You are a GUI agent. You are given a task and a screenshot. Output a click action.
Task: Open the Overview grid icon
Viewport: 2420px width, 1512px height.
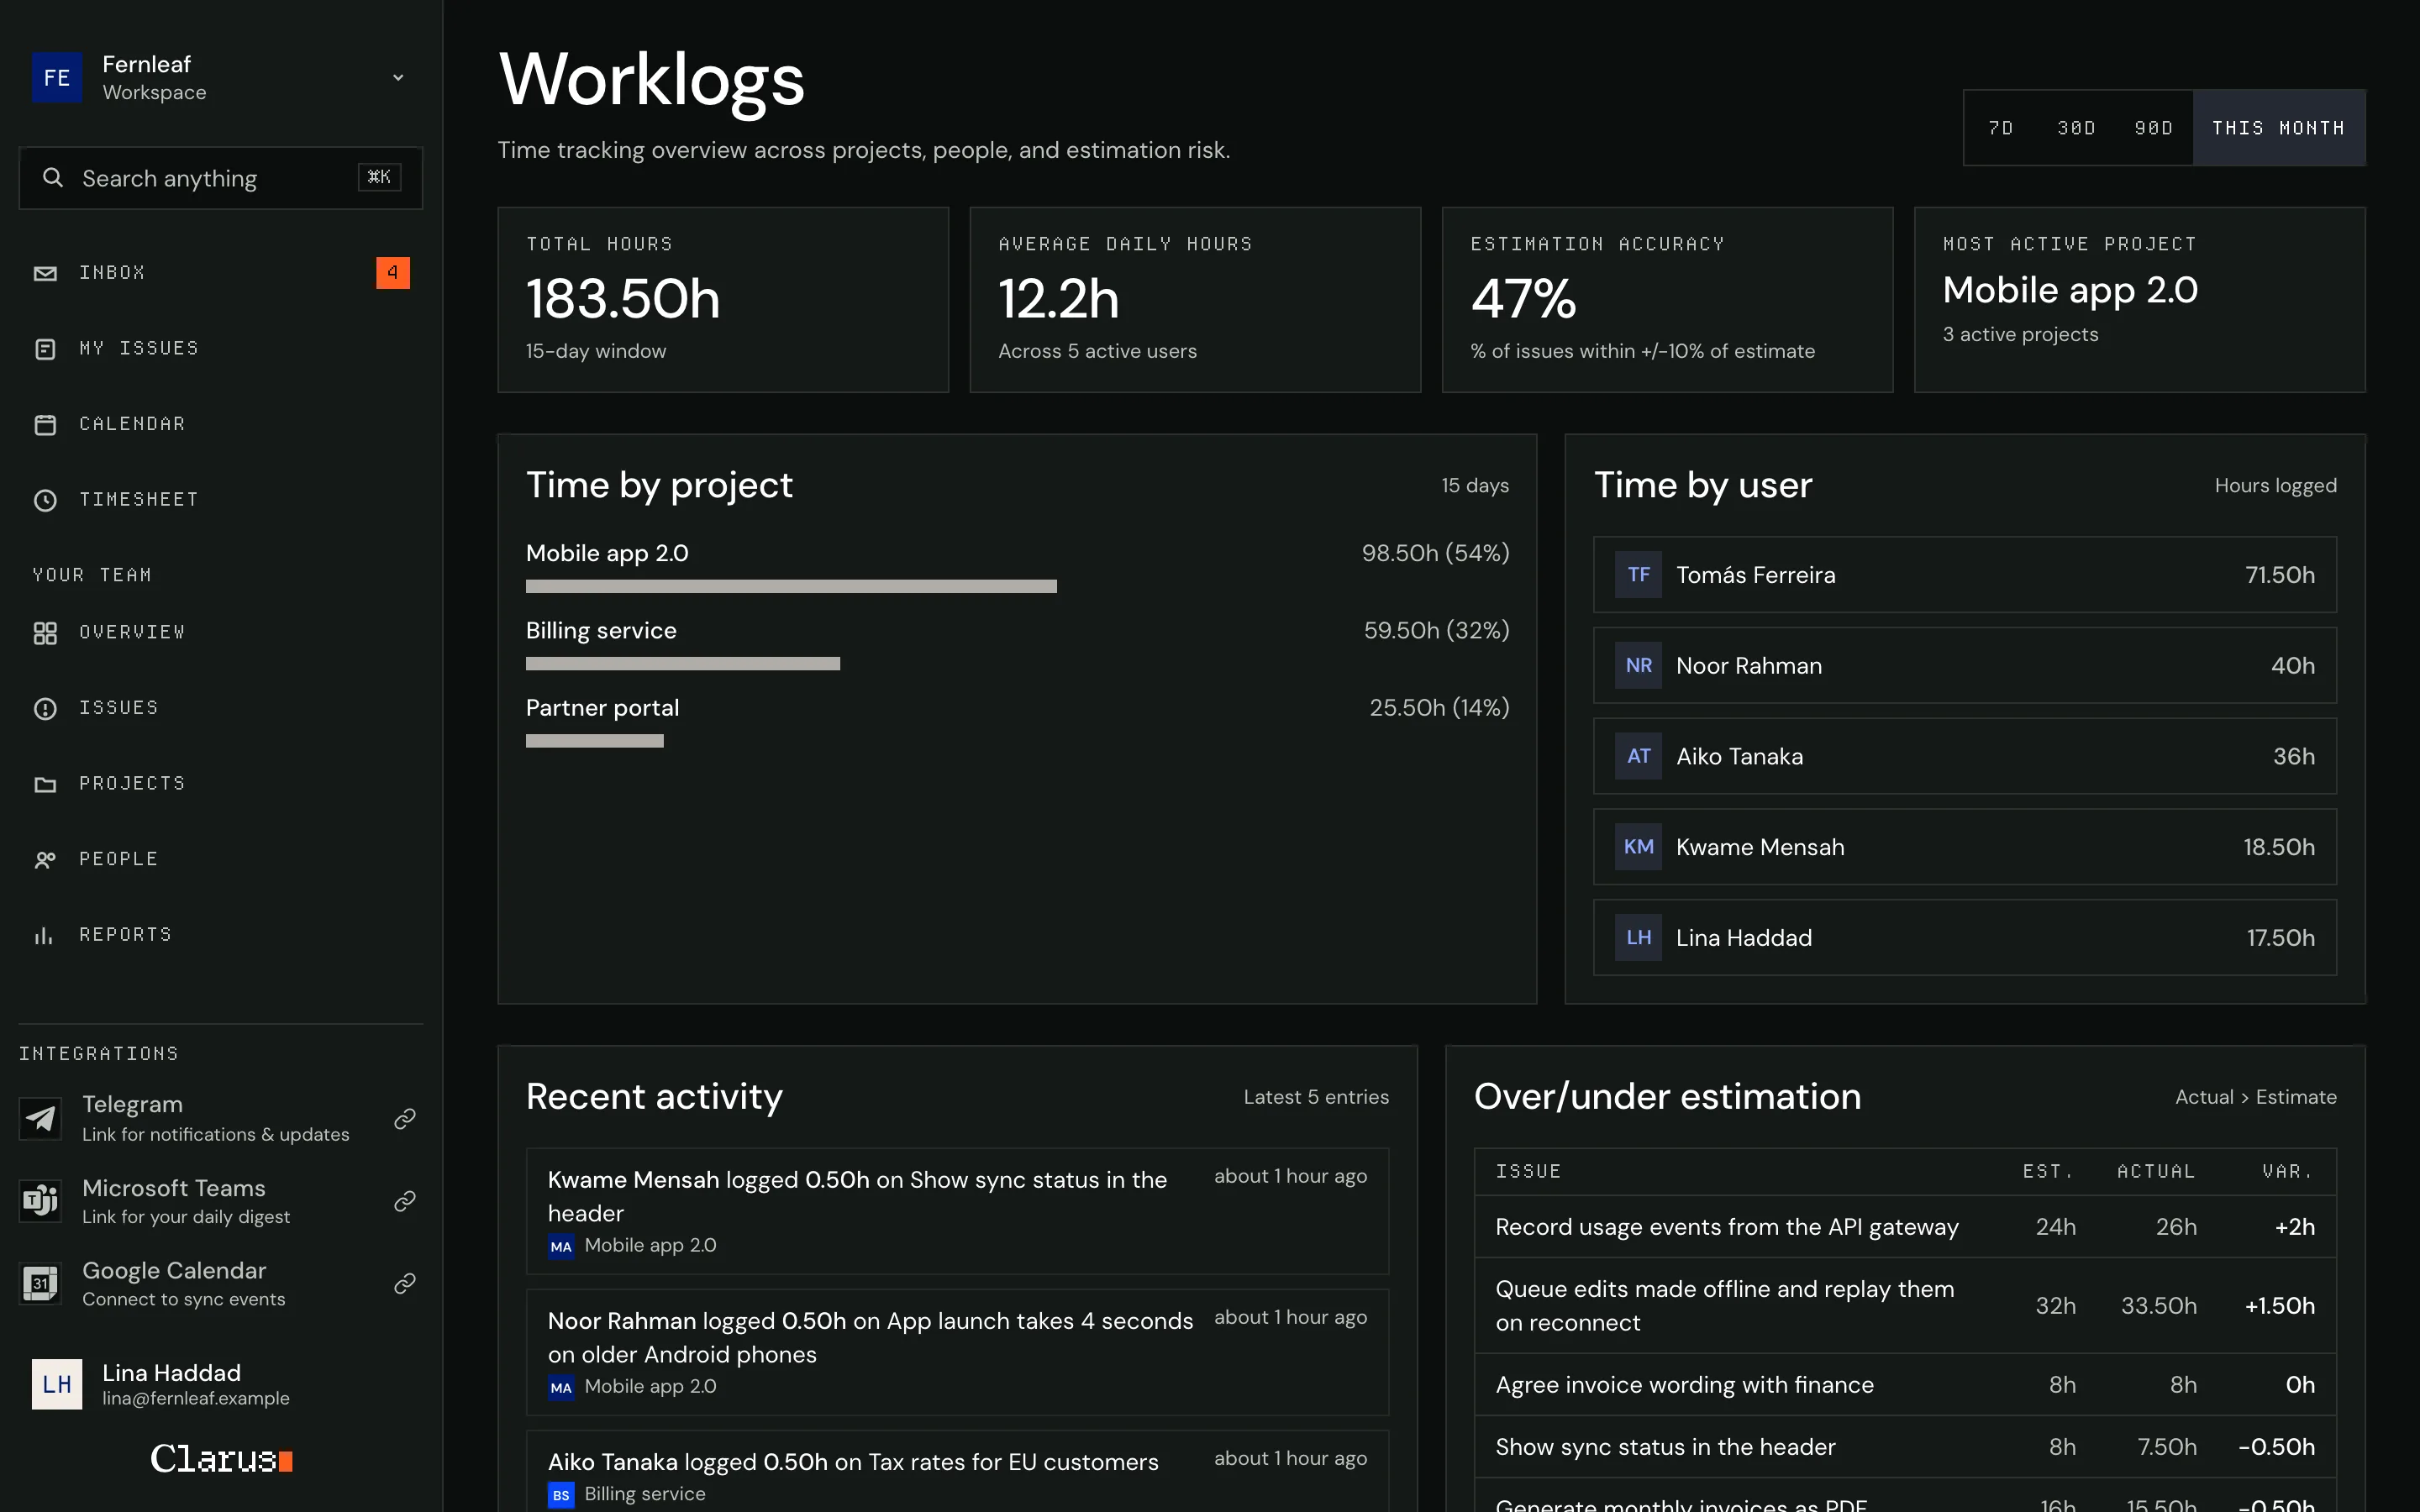(45, 633)
